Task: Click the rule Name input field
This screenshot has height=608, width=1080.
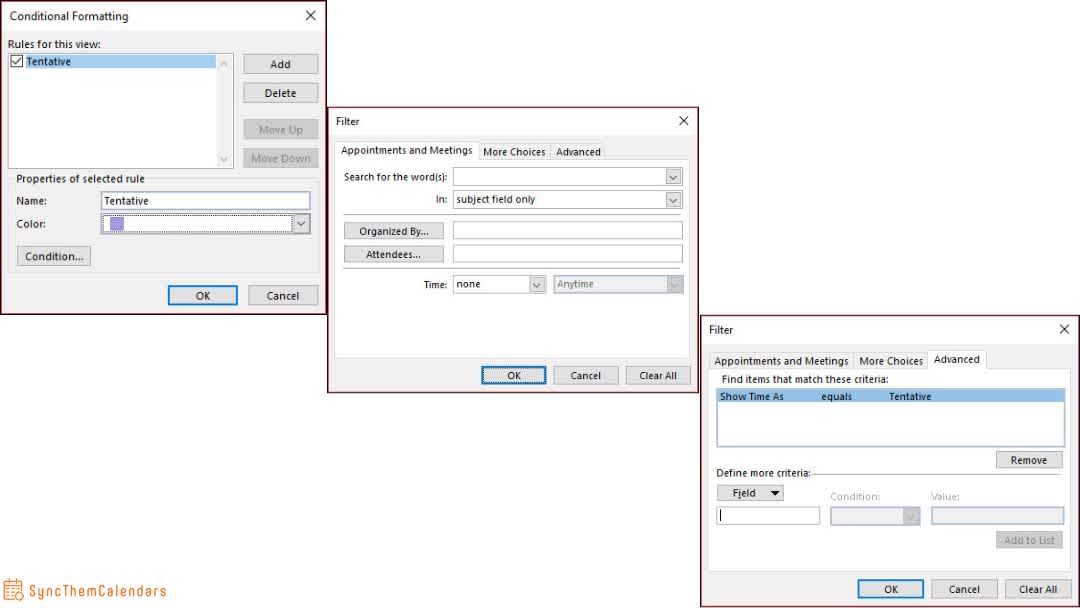Action: pyautogui.click(x=205, y=200)
